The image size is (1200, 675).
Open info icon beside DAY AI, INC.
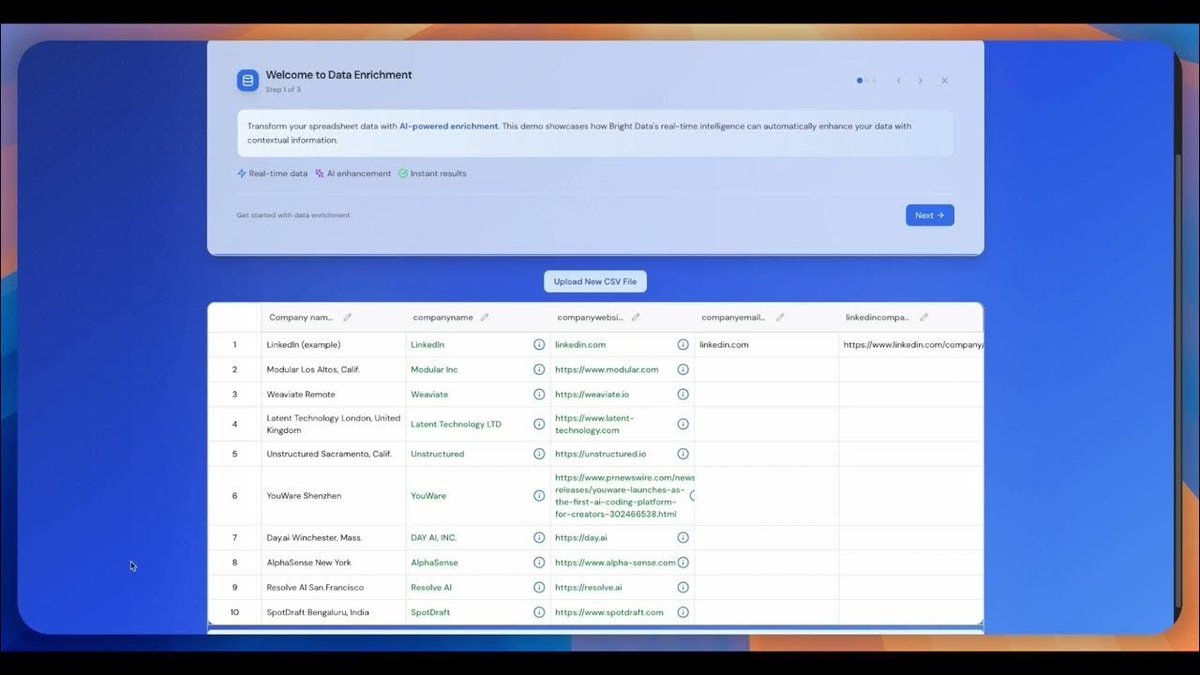pos(539,537)
